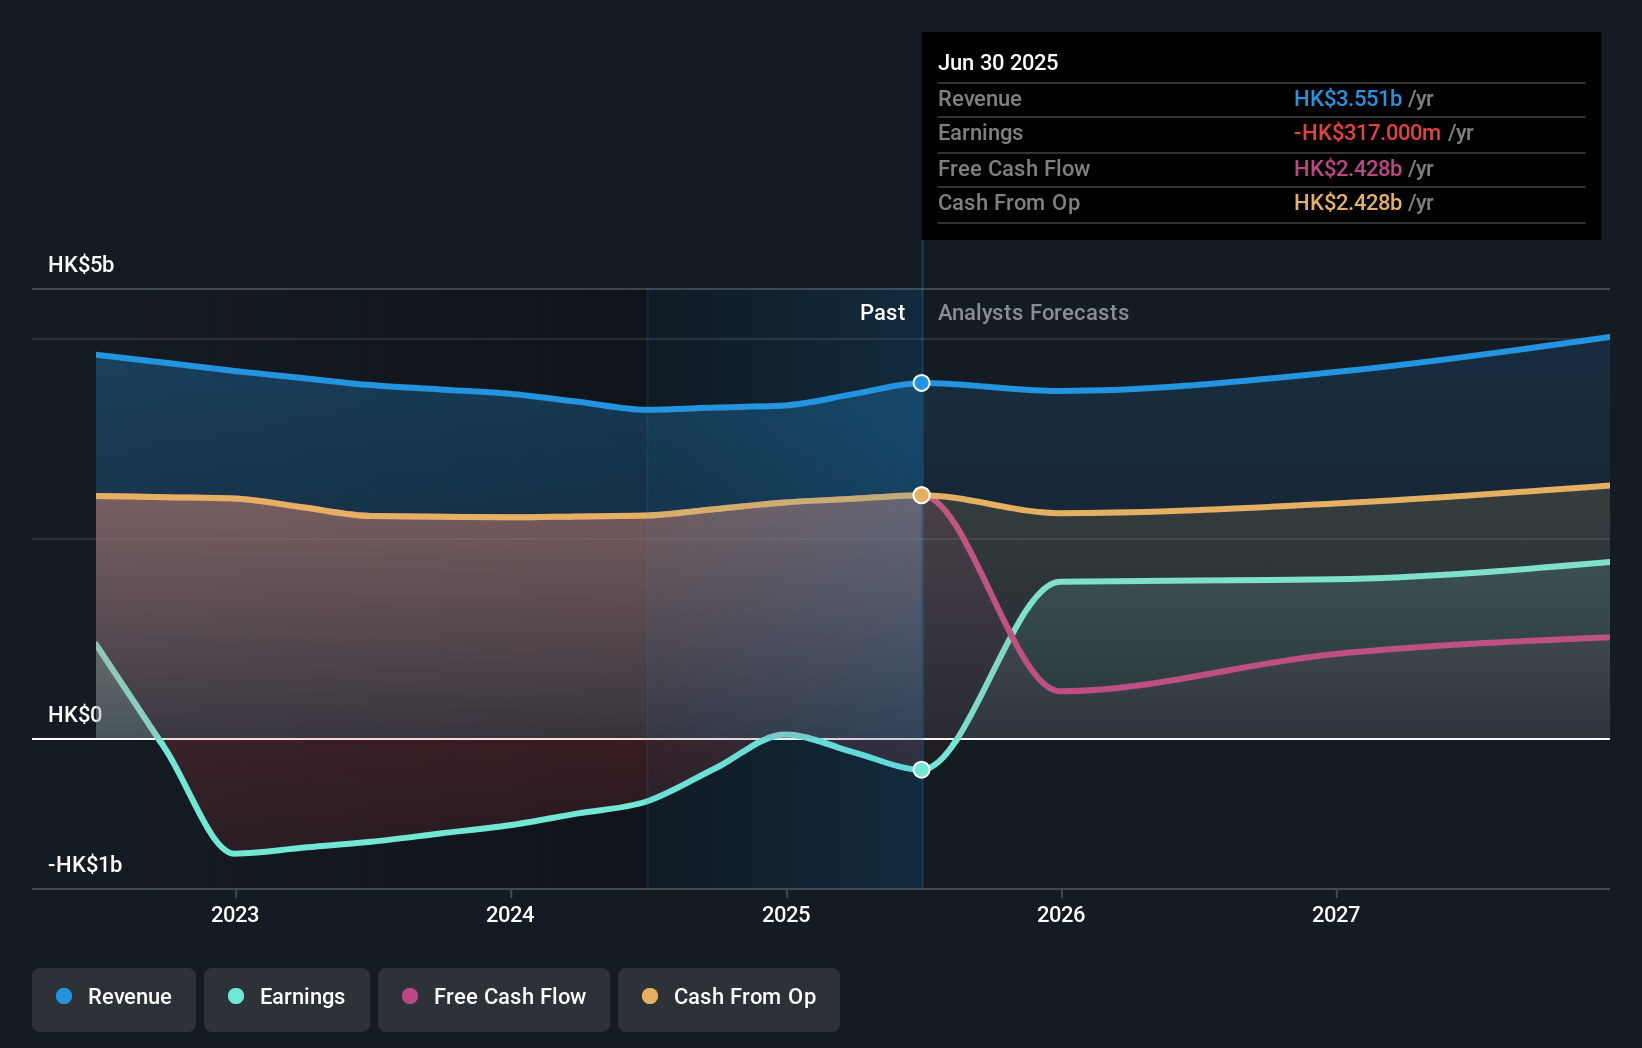The width and height of the screenshot is (1642, 1048).
Task: Click the pink Free Cash Flow dot icon
Action: (x=409, y=996)
